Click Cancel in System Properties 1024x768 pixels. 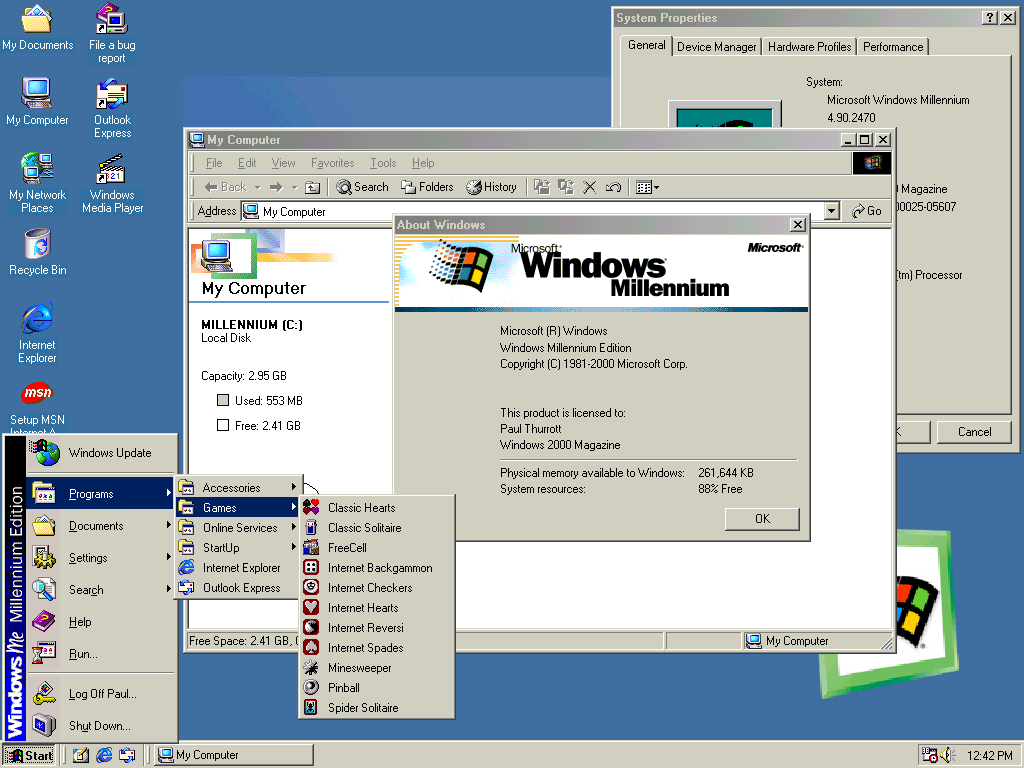tap(974, 432)
